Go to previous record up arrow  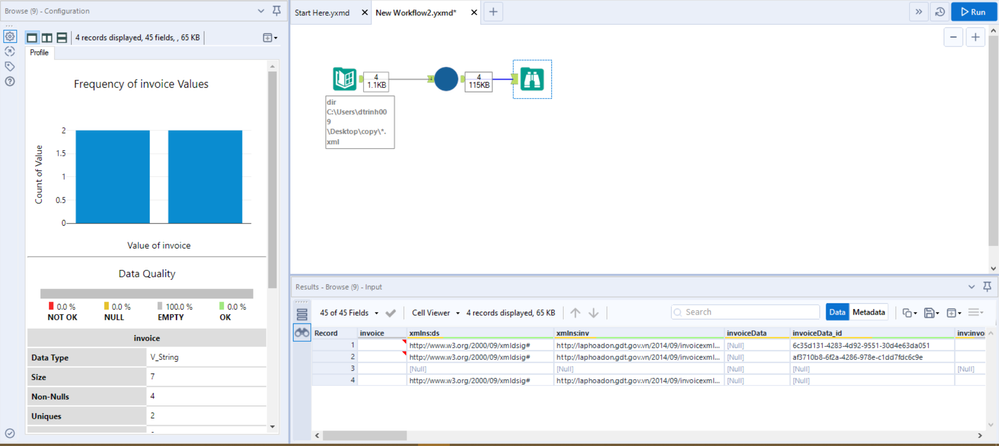tap(575, 313)
